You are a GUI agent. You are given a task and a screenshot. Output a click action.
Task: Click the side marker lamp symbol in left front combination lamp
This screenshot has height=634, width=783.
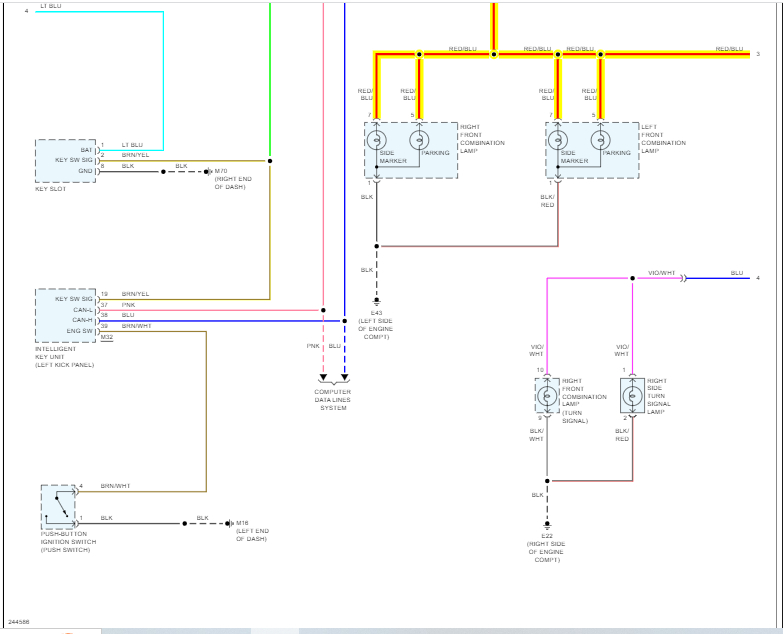[558, 140]
